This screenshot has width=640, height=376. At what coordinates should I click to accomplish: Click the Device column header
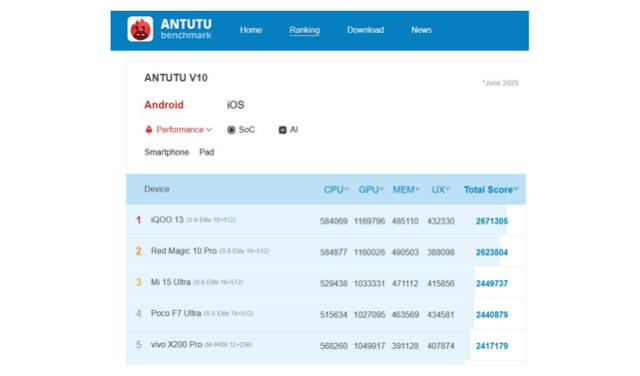157,189
